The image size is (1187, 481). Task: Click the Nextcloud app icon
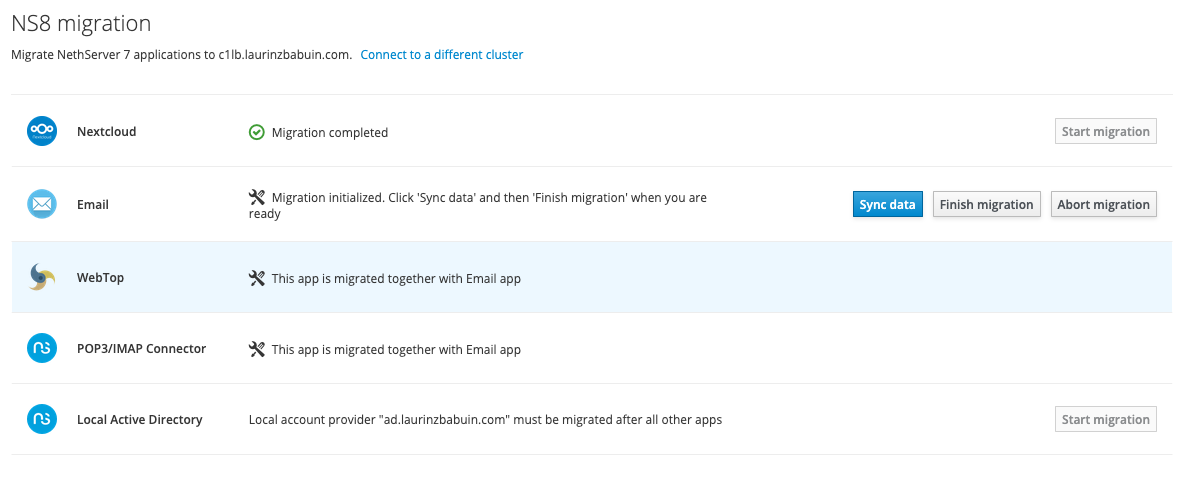(42, 131)
